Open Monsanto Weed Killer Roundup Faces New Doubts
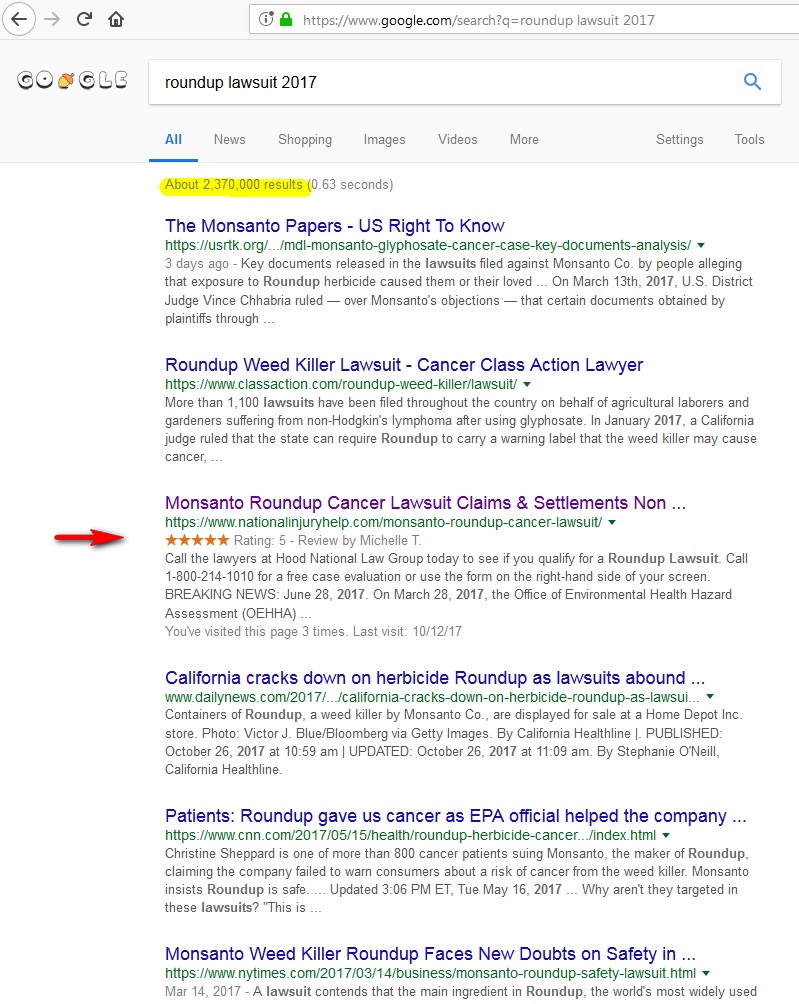This screenshot has height=1004, width=799. click(x=430, y=953)
